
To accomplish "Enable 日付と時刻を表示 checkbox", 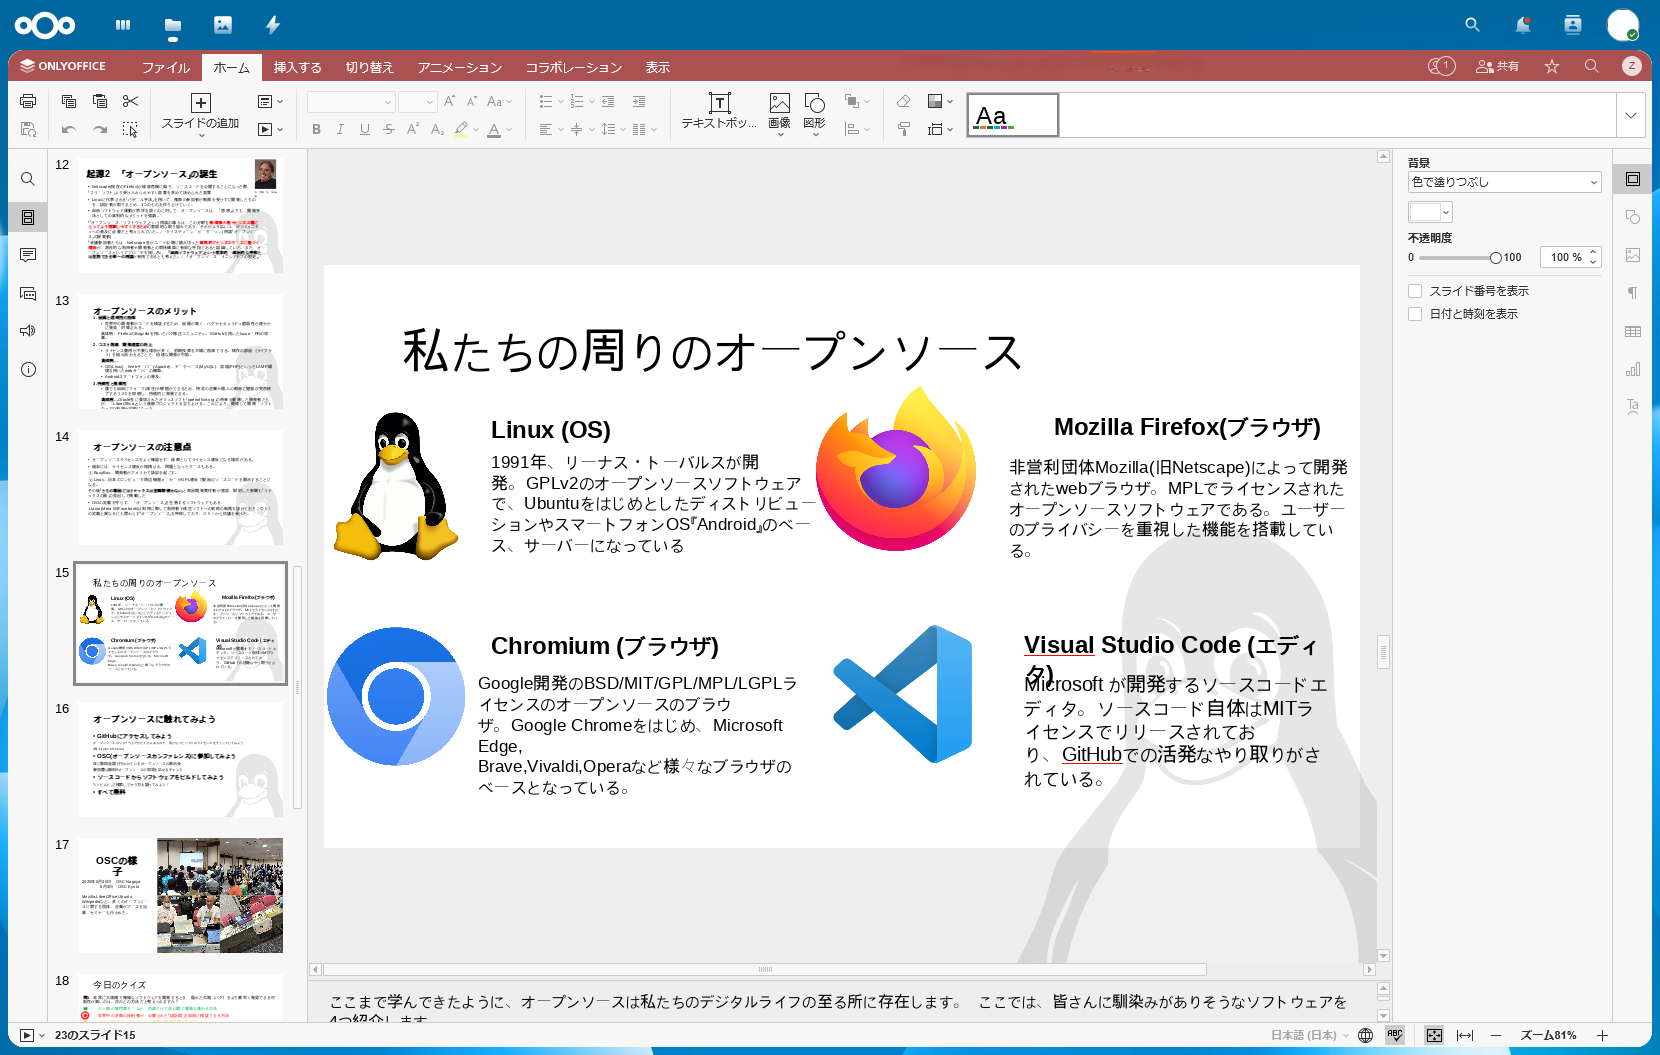I will [x=1415, y=313].
